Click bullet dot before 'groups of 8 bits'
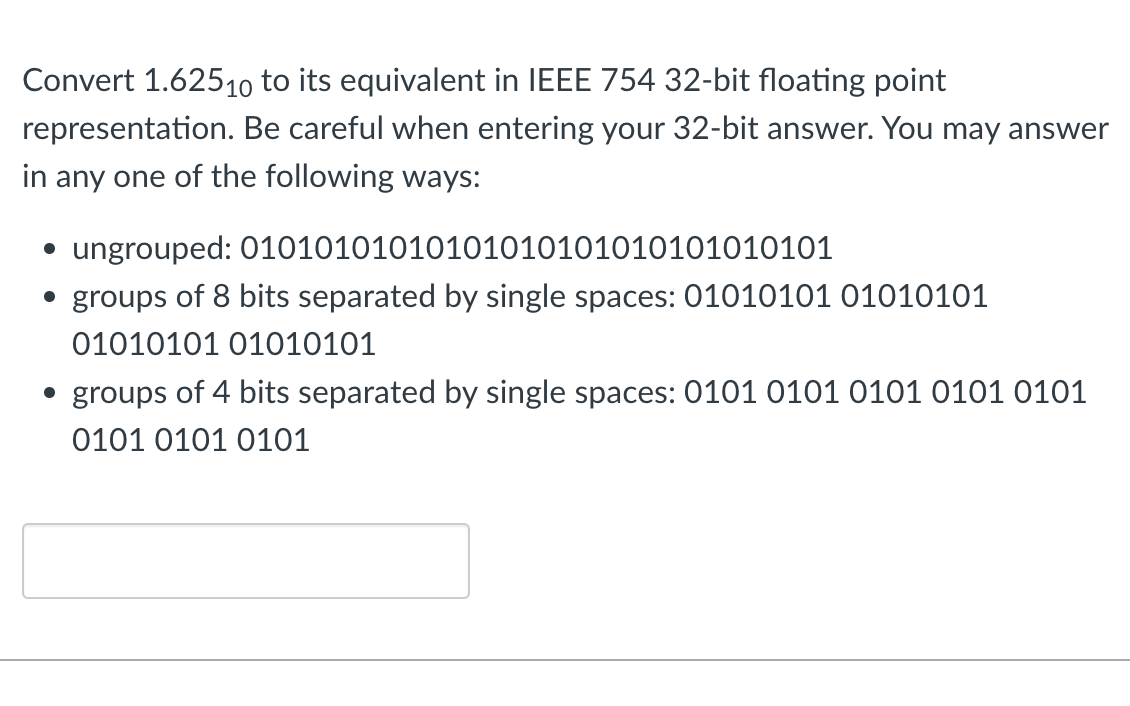The height and width of the screenshot is (706, 1130). coord(49,297)
